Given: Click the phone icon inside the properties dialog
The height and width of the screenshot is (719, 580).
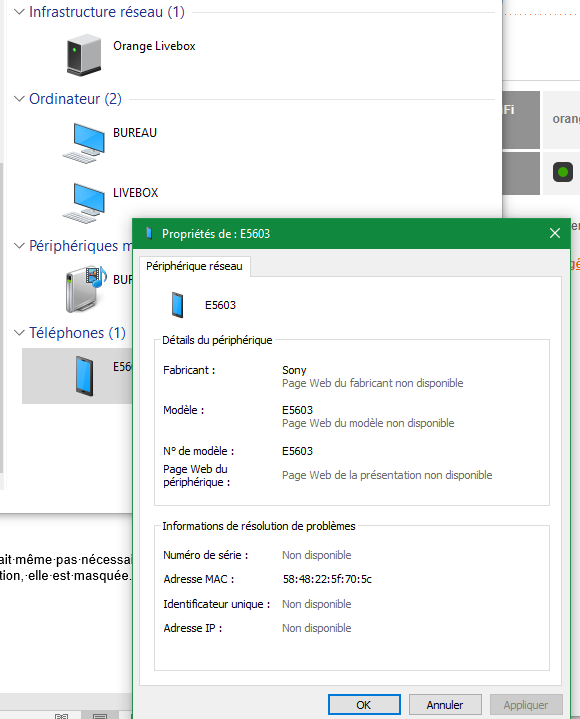Looking at the screenshot, I should [x=177, y=305].
